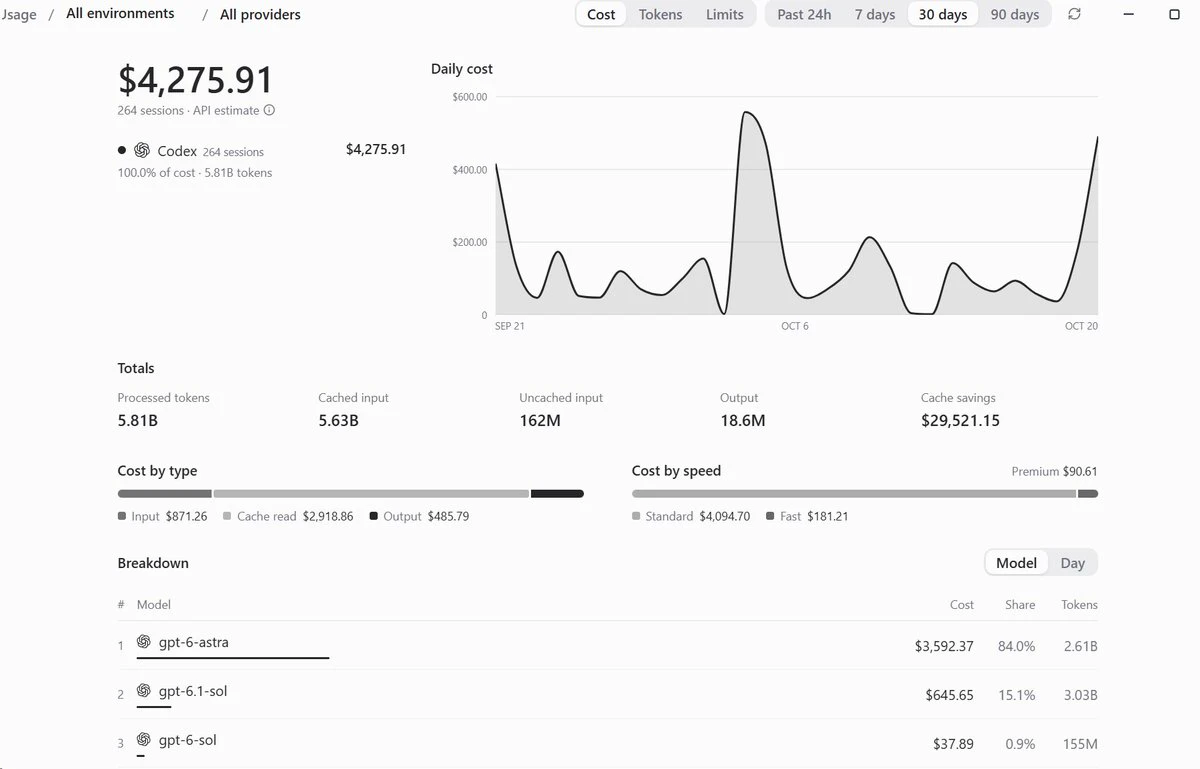Click the 15.1% share cell
1200x769 pixels.
click(x=1017, y=695)
